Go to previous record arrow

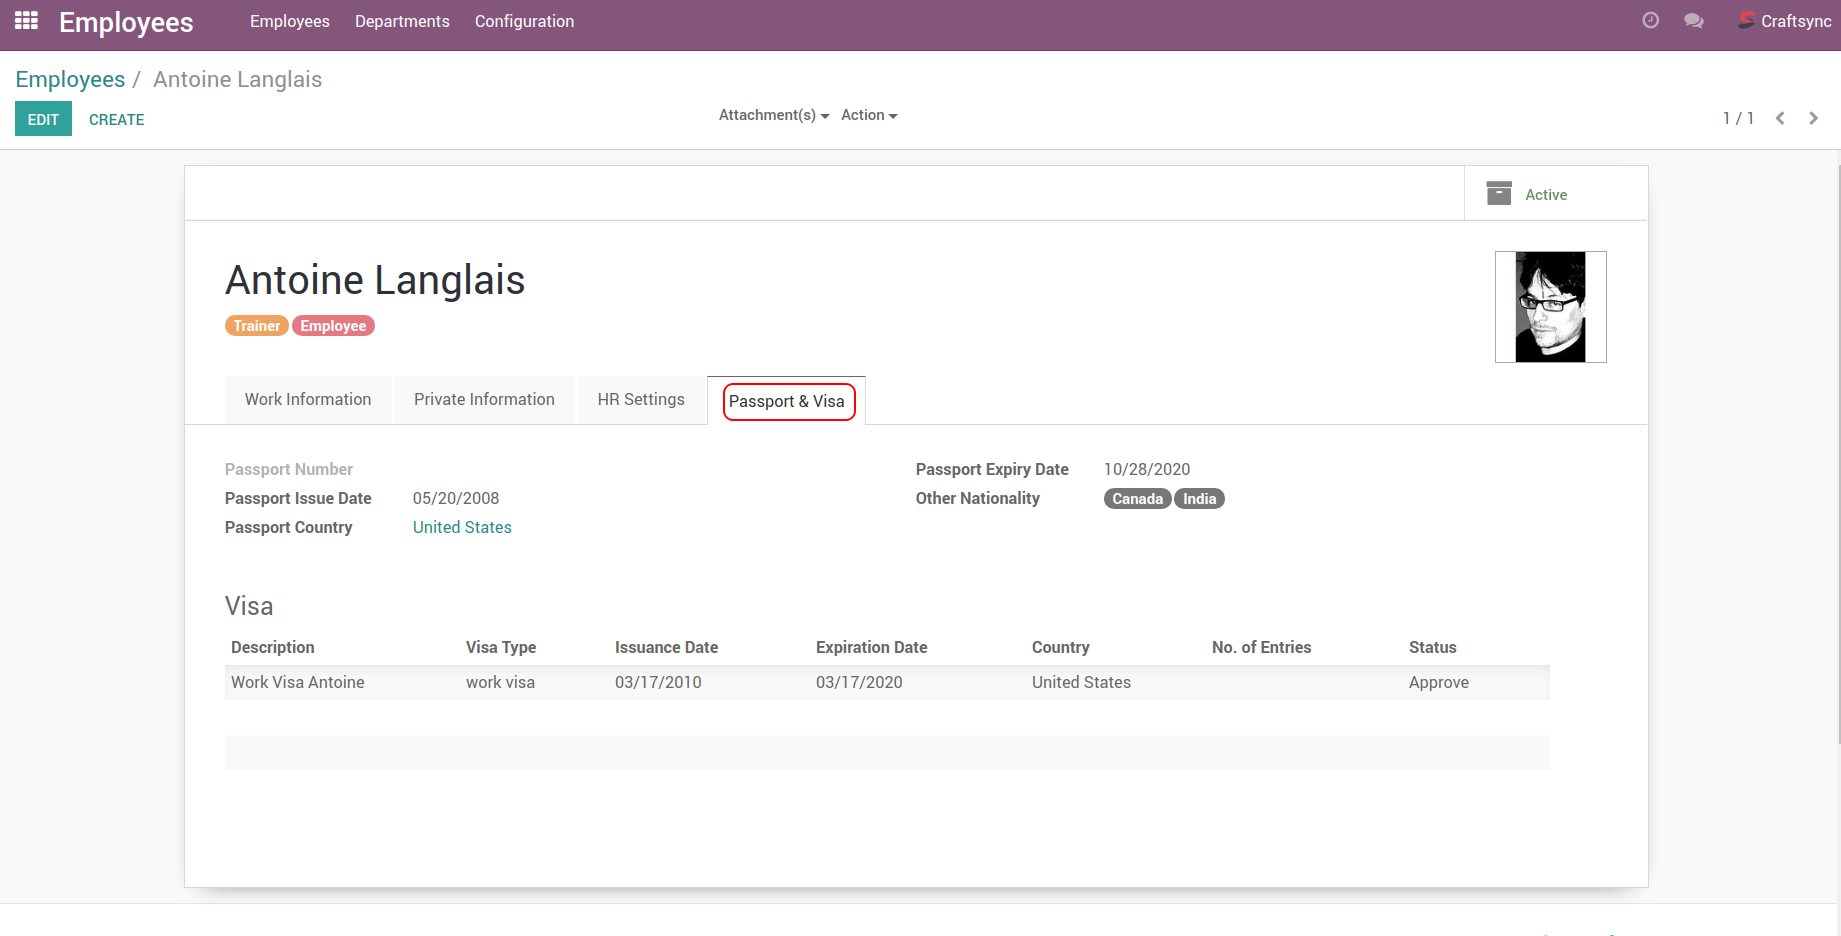(x=1780, y=118)
